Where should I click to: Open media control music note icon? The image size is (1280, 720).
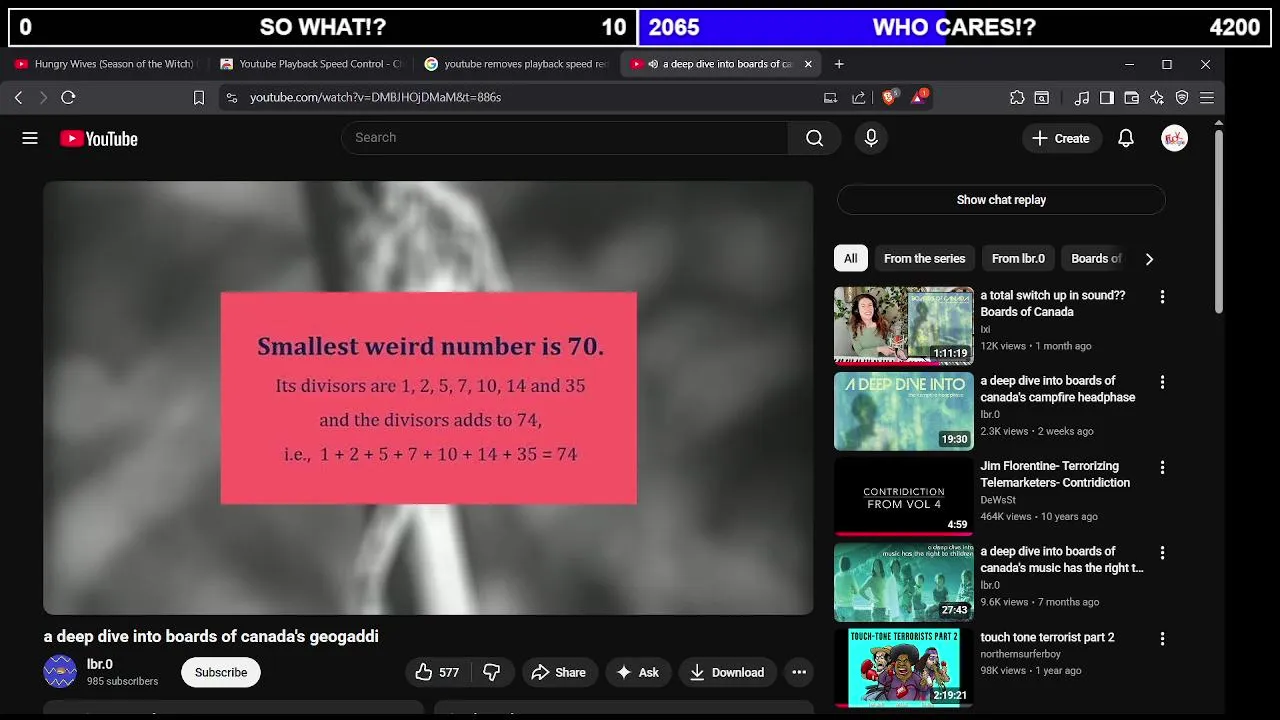point(1081,97)
